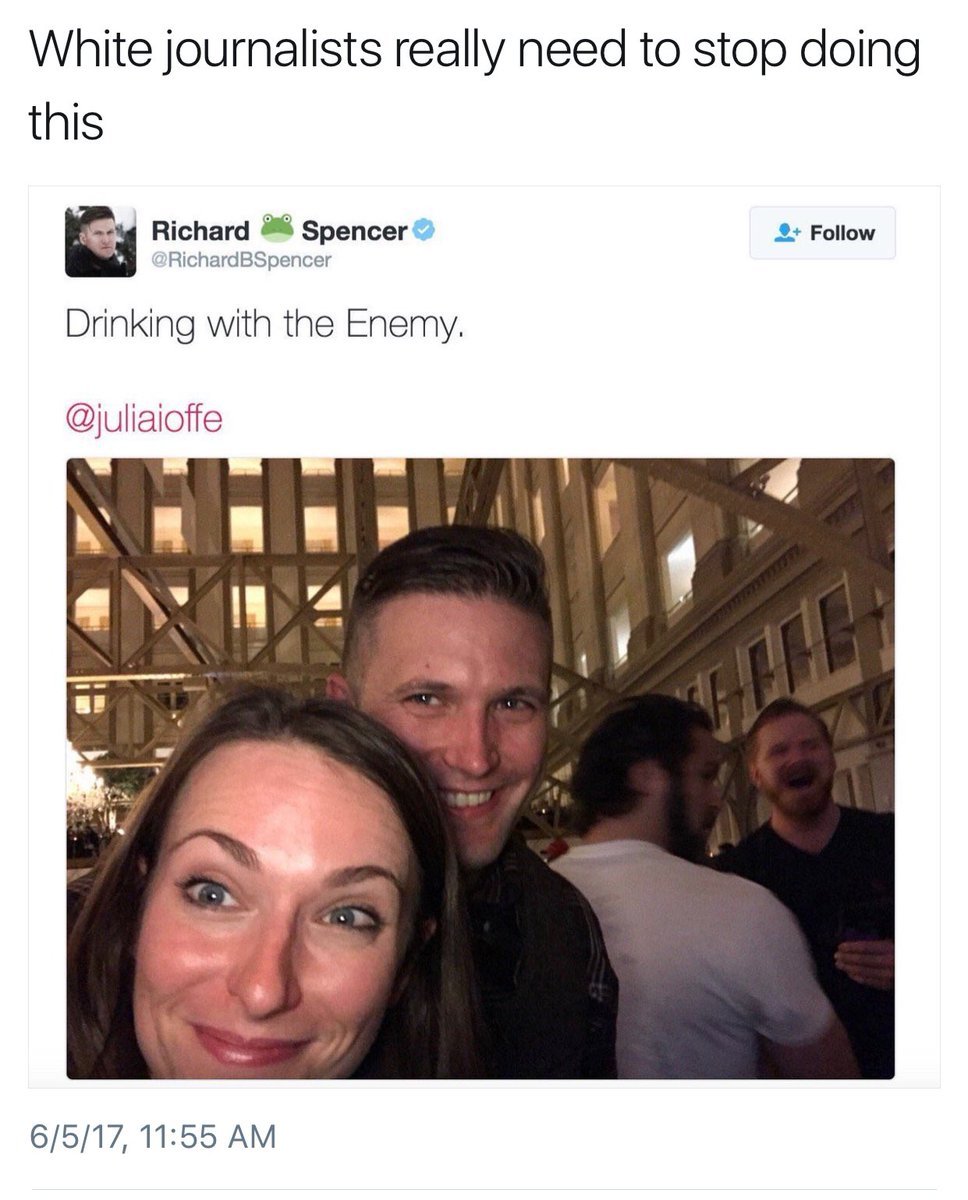Click the "Drinking with the Enemy." tweet text
968x1200 pixels.
pyautogui.click(x=265, y=326)
